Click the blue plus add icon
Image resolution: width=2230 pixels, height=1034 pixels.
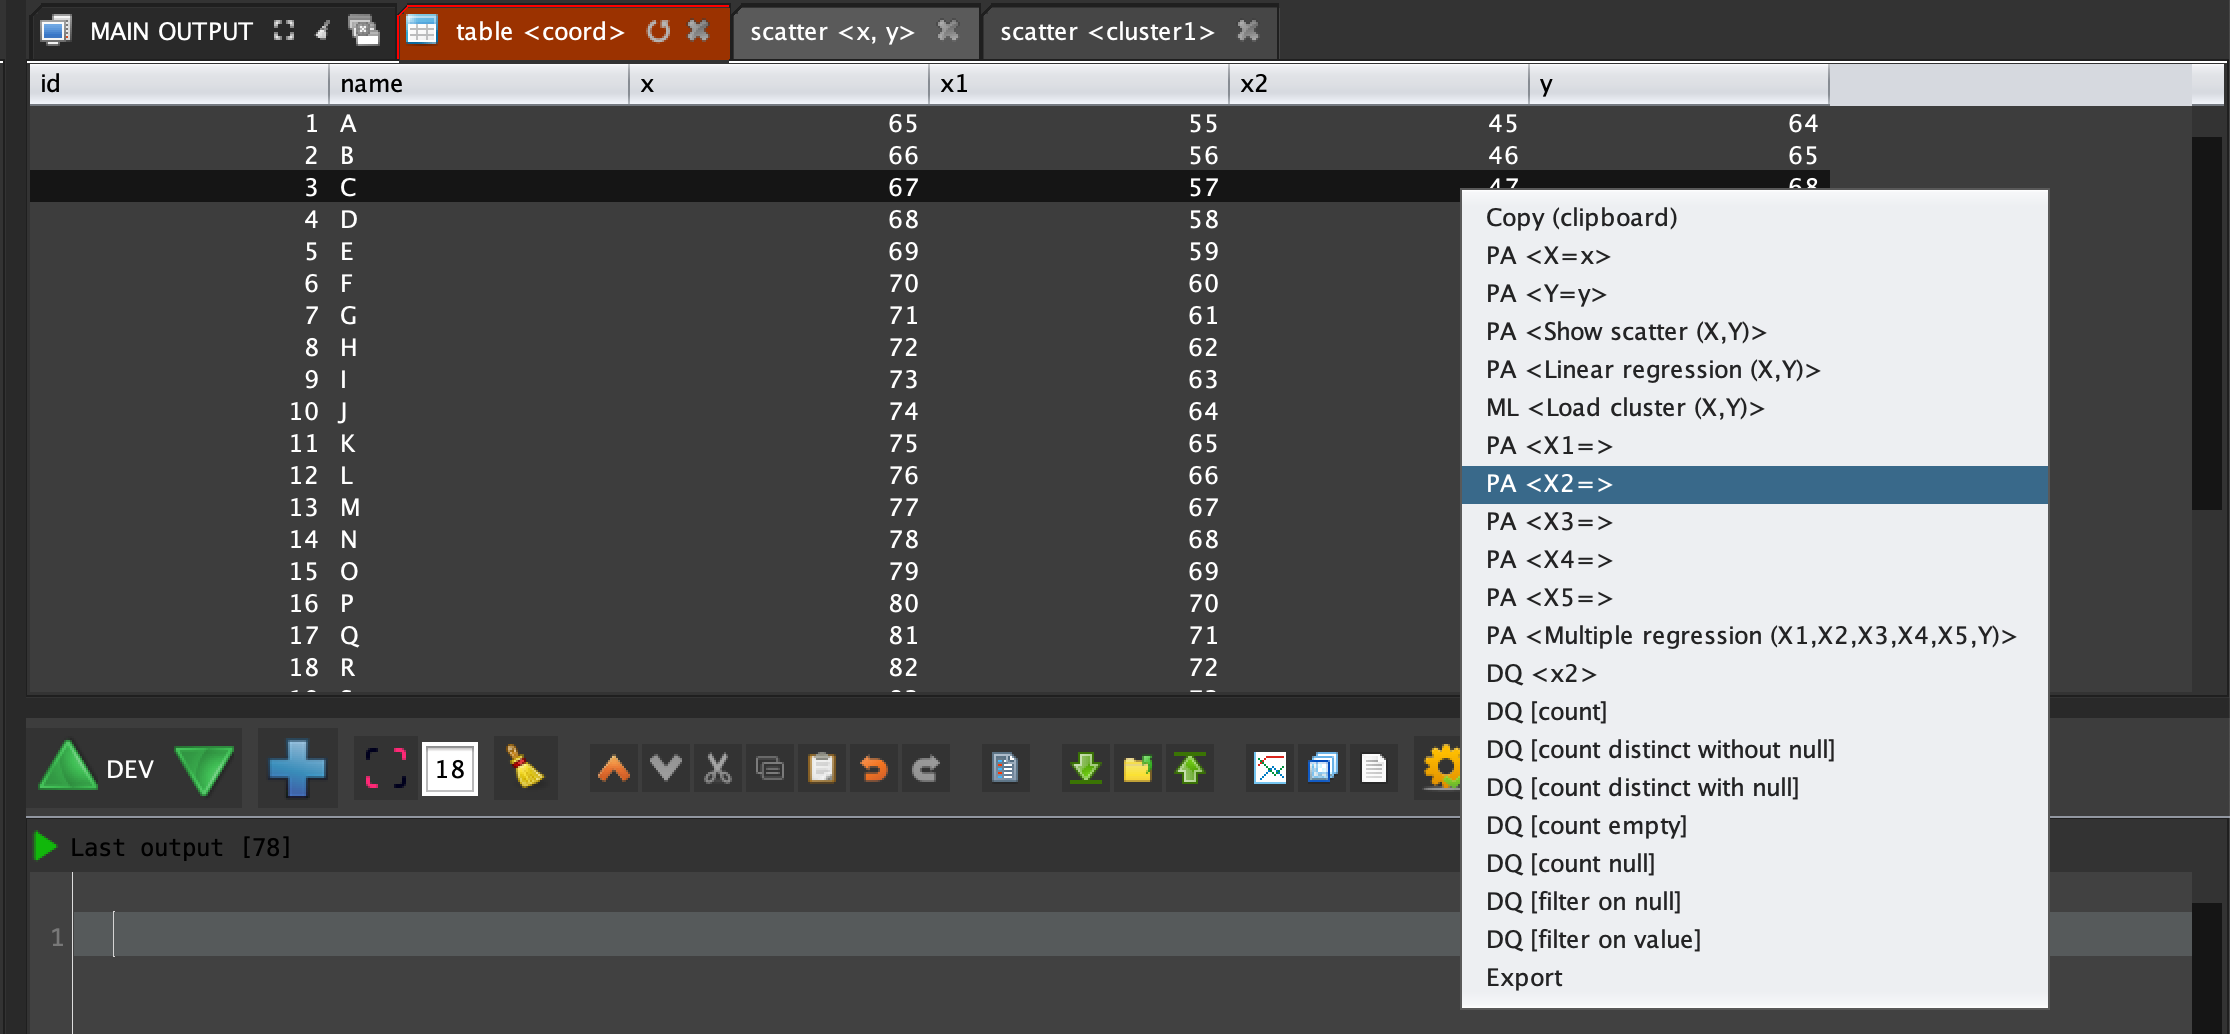pos(297,768)
